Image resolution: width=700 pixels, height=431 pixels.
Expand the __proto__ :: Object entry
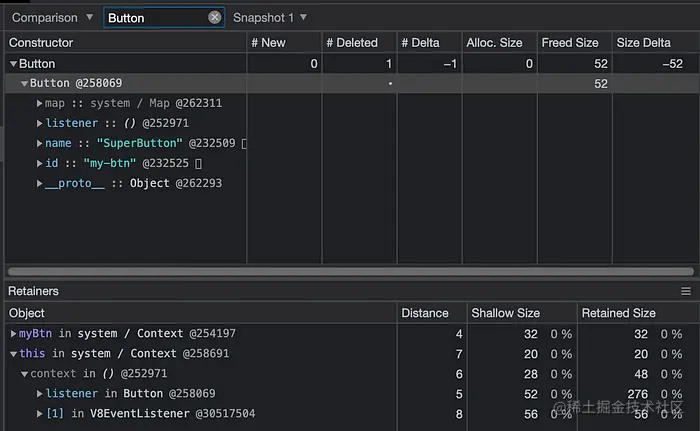[39, 184]
